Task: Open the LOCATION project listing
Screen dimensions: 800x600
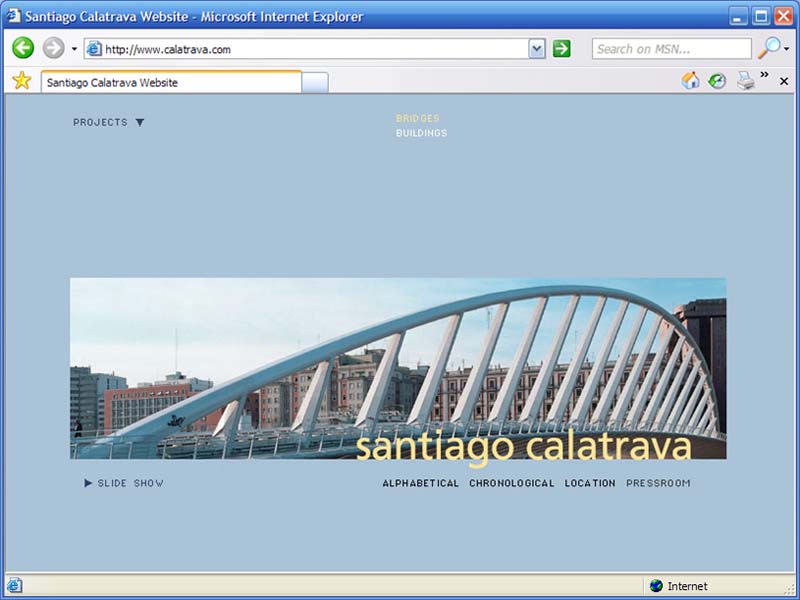Action: (590, 483)
